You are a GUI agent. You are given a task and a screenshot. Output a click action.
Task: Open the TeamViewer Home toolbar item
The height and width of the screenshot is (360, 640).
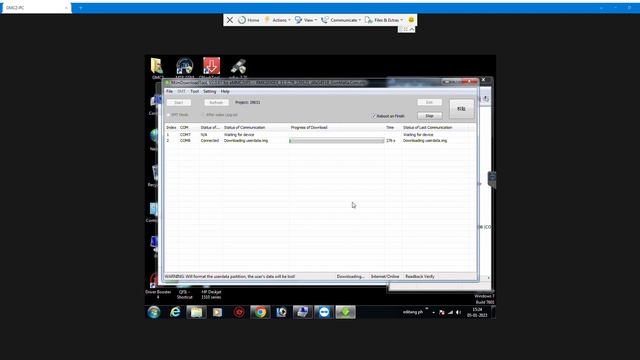tap(249, 20)
